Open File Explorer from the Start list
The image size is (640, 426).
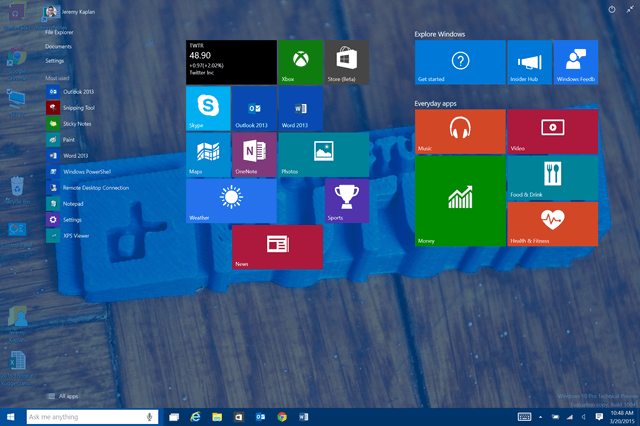[59, 32]
